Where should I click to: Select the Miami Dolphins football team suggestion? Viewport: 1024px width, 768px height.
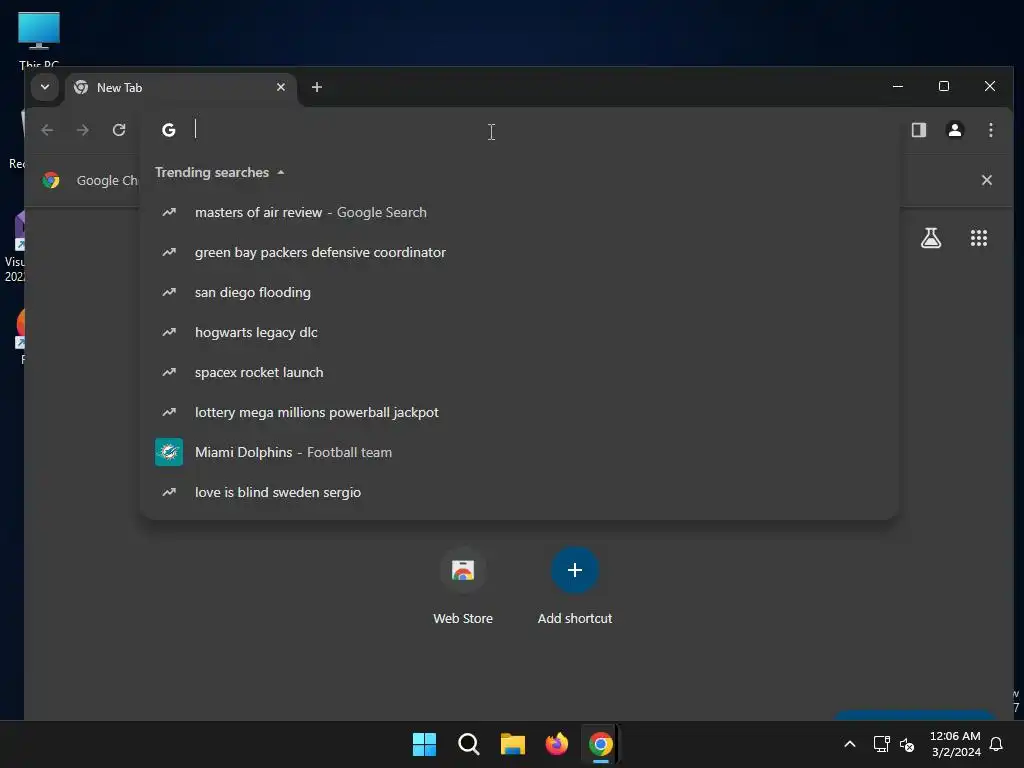(519, 452)
